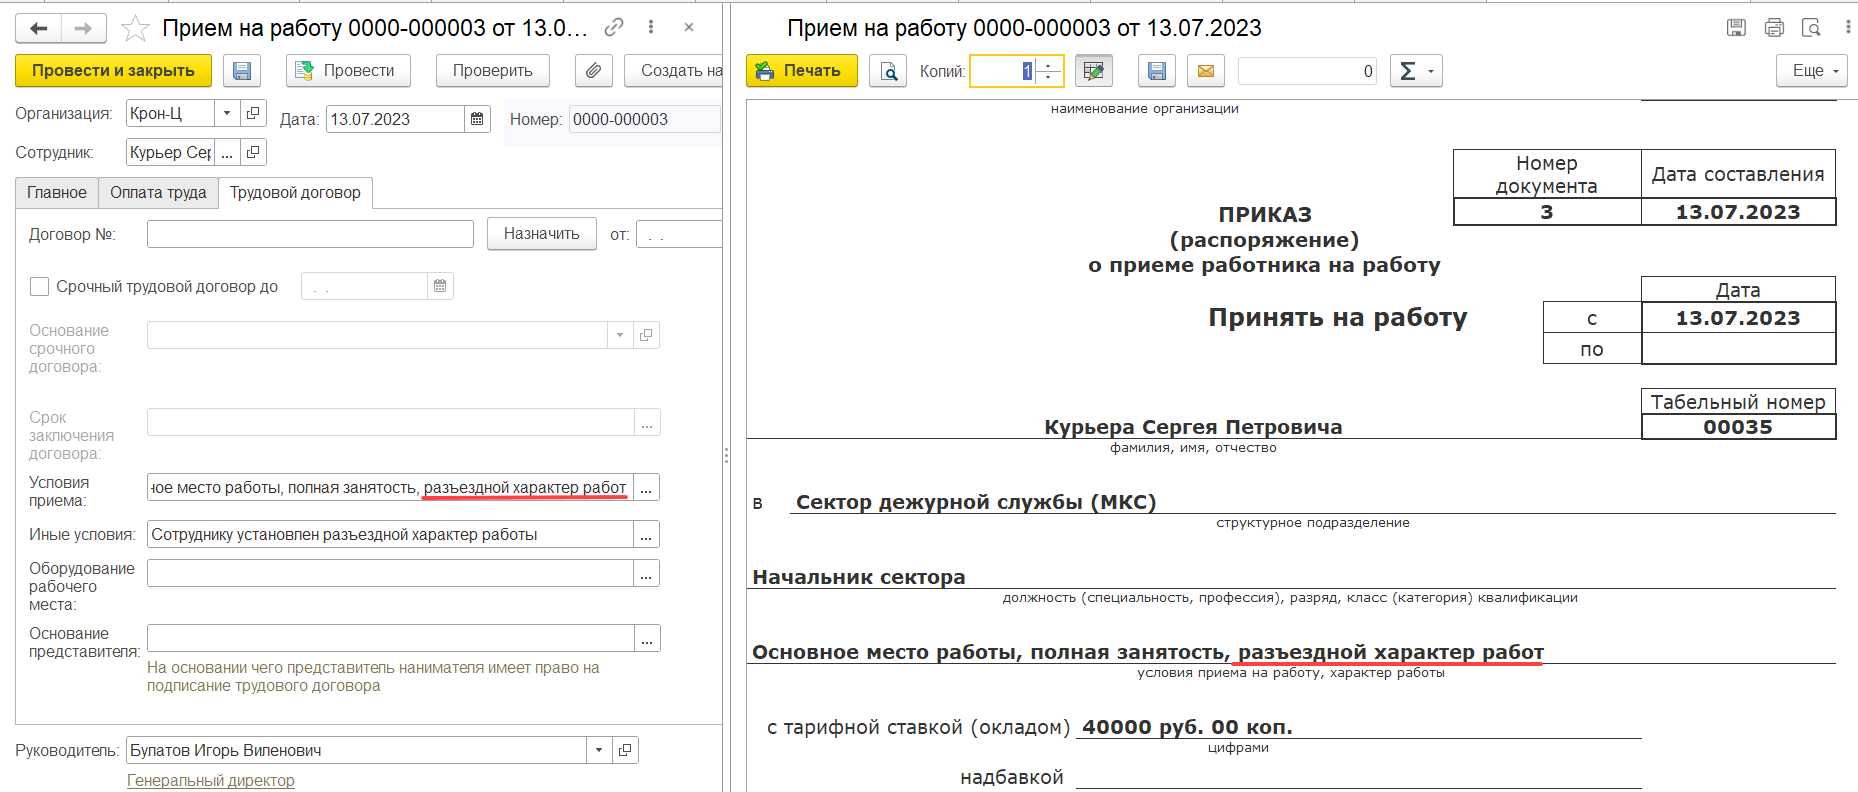
Task: Click the Копий number input
Action: pos(1004,71)
